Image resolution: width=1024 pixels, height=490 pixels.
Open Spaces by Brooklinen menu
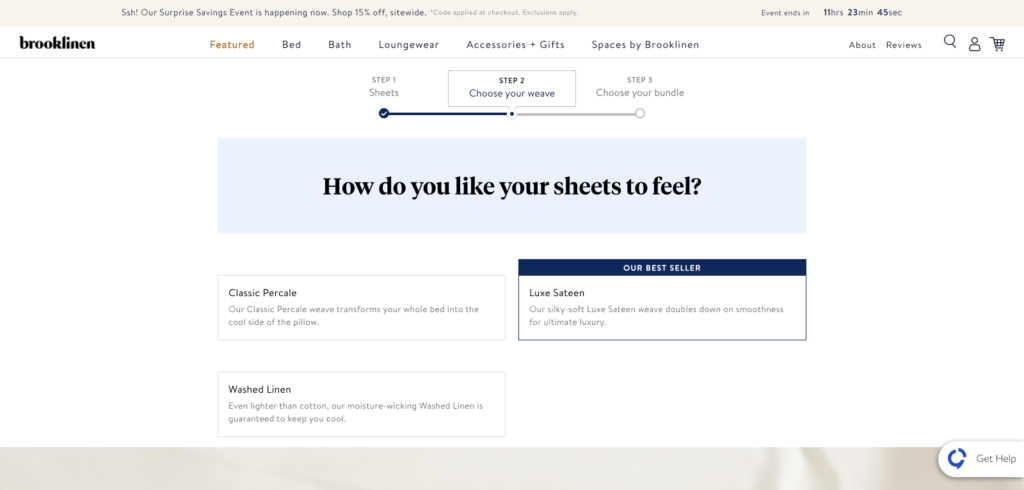pyautogui.click(x=645, y=44)
